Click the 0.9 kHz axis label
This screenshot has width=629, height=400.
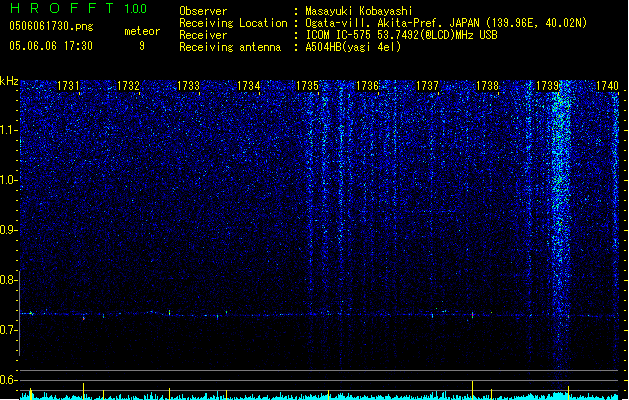coord(8,230)
